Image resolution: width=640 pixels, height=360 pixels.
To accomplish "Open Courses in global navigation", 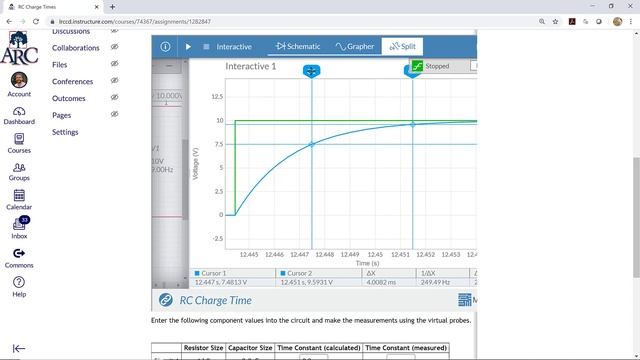I will point(19,144).
